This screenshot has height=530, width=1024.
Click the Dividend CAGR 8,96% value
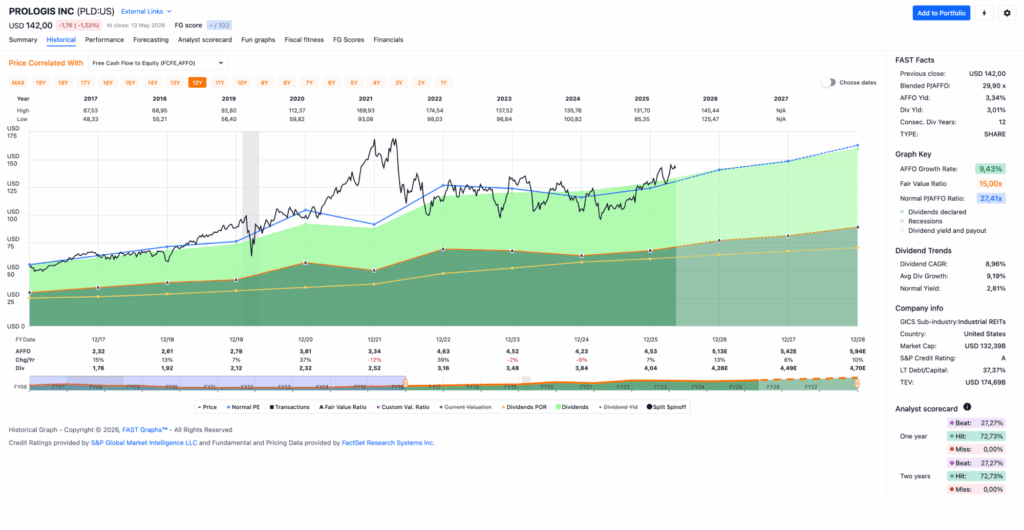pyautogui.click(x=995, y=264)
